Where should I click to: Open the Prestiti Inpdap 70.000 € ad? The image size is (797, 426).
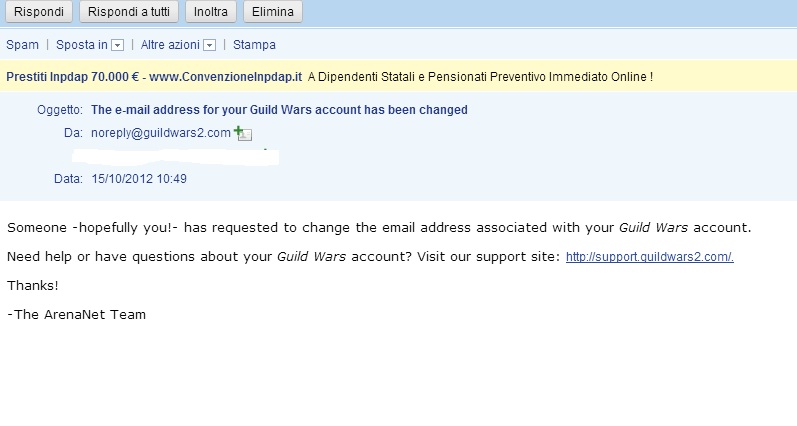(154, 77)
